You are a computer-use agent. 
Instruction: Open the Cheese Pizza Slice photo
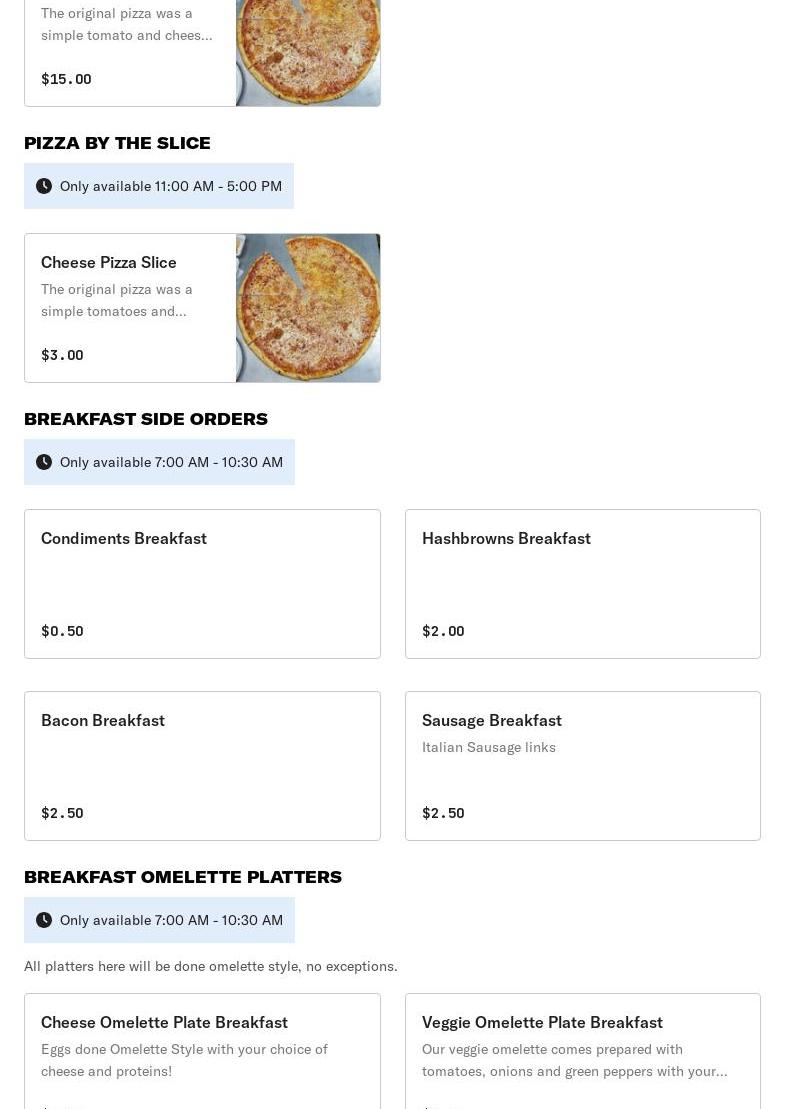pos(308,308)
